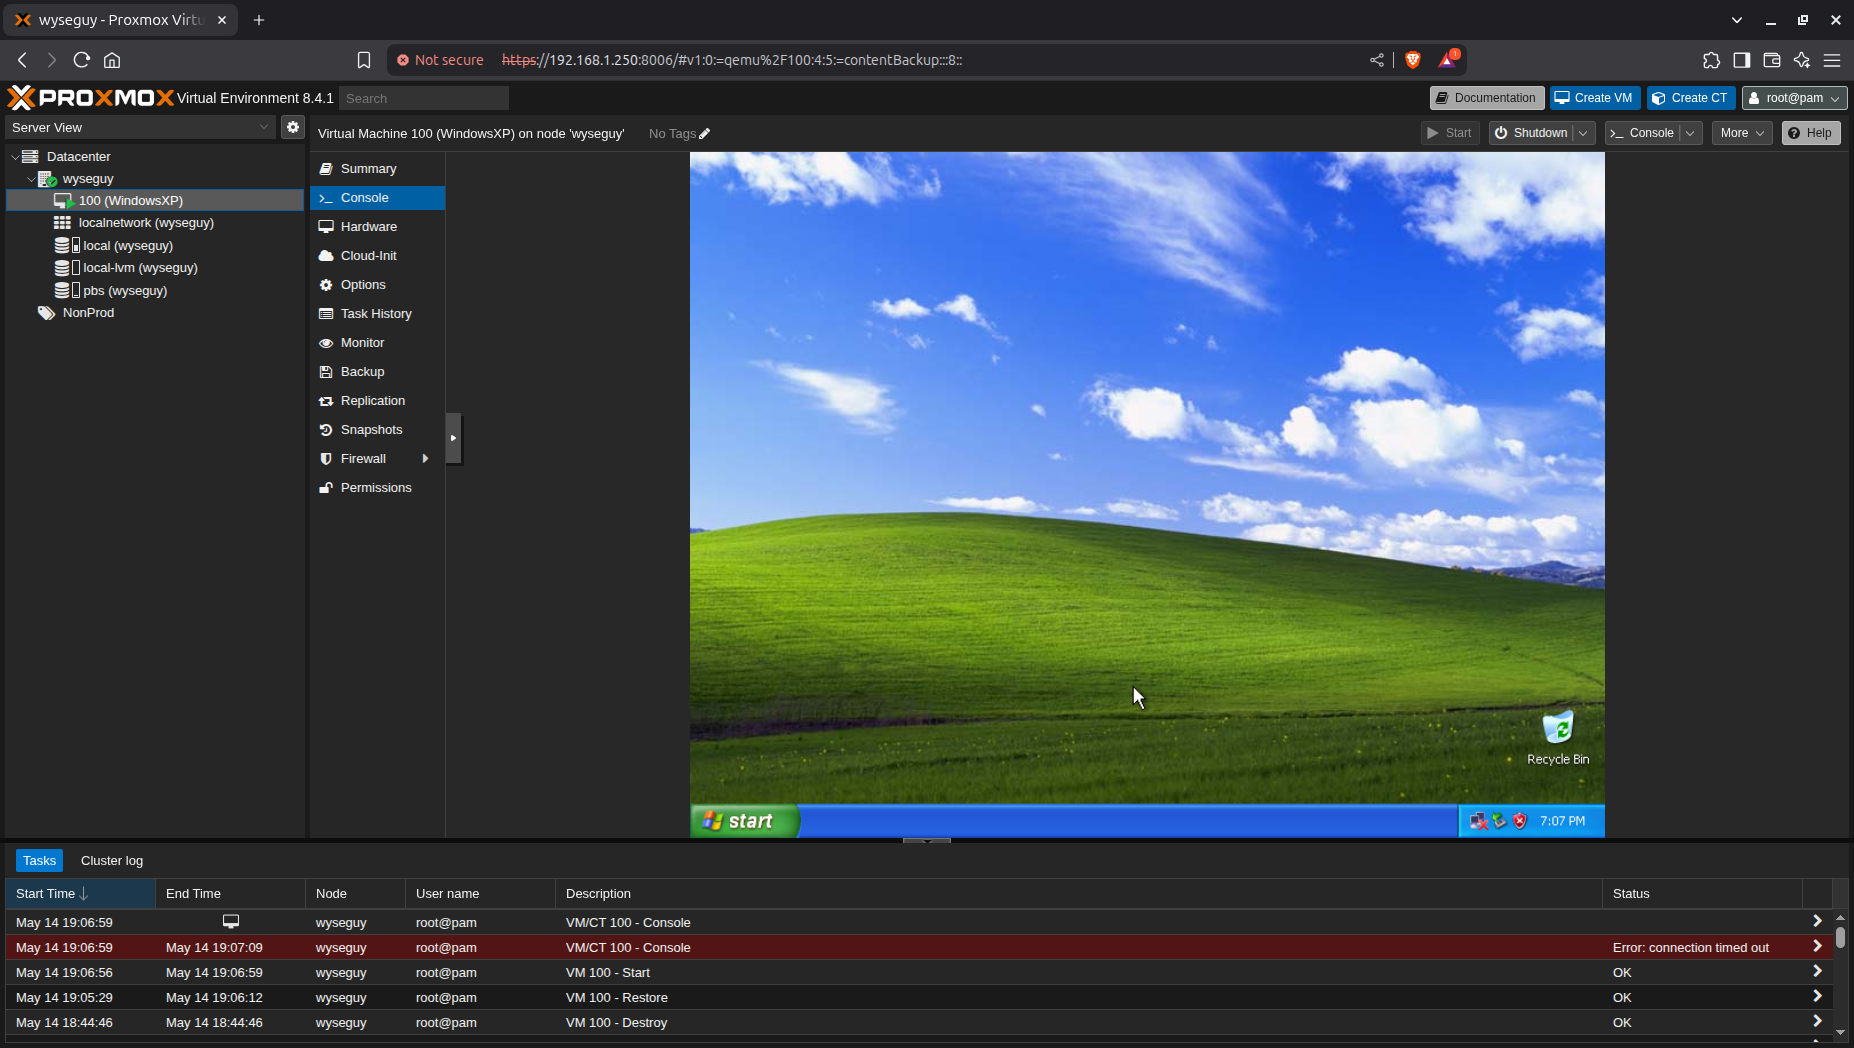Select localnetwork (wyseguy) in tree

(146, 223)
